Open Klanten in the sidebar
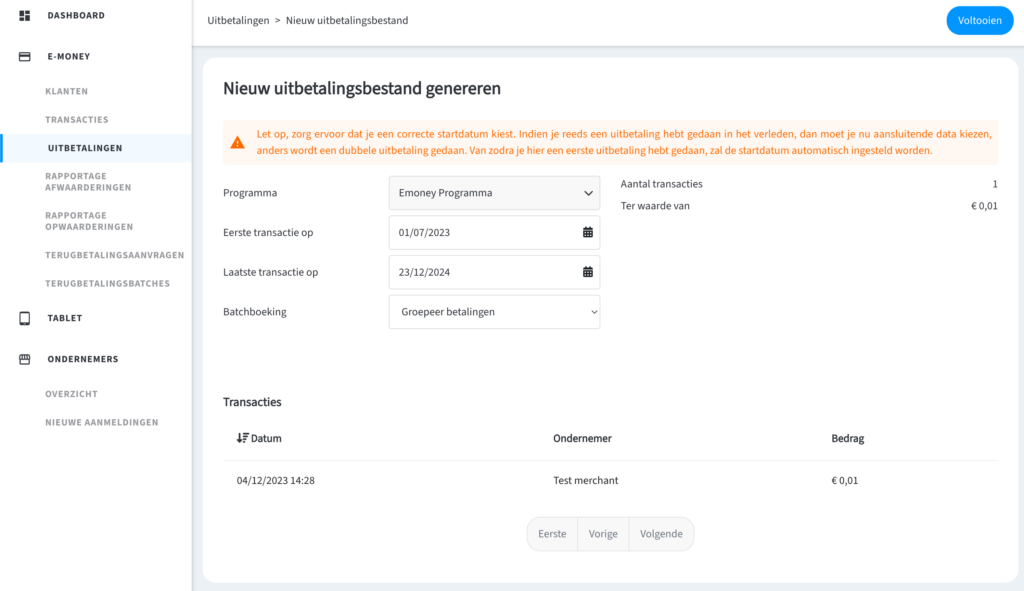Viewport: 1024px width, 591px height. [x=67, y=91]
